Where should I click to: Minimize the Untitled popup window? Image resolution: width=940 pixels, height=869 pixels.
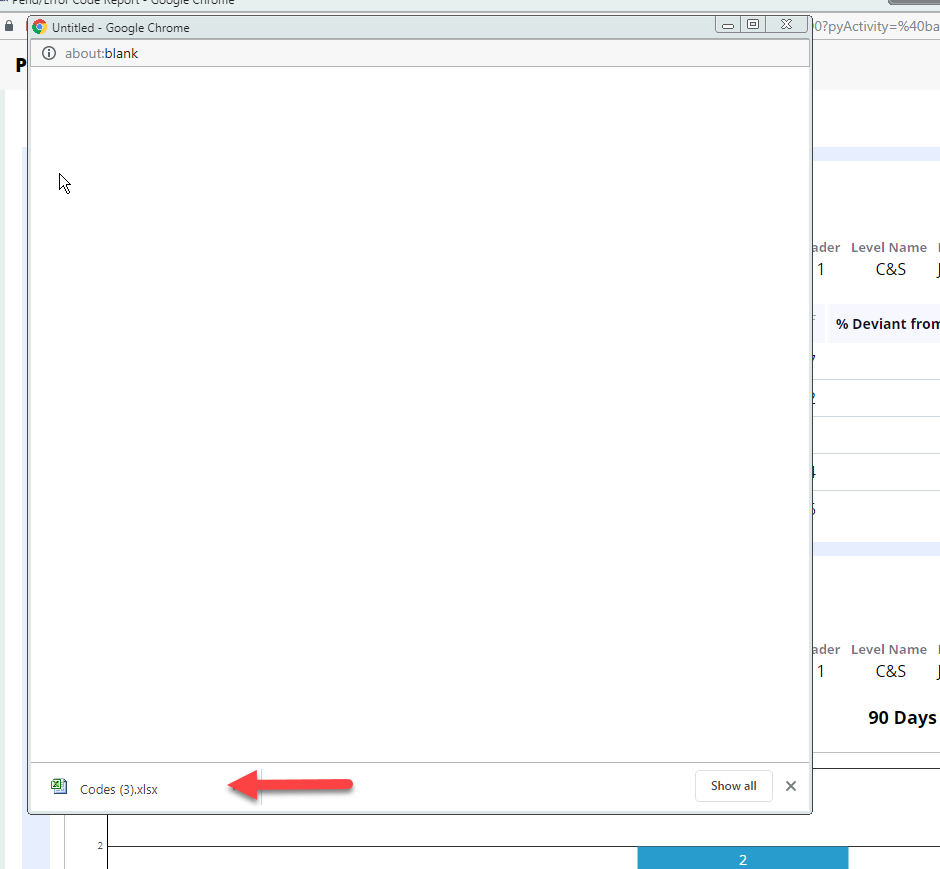pyautogui.click(x=729, y=25)
